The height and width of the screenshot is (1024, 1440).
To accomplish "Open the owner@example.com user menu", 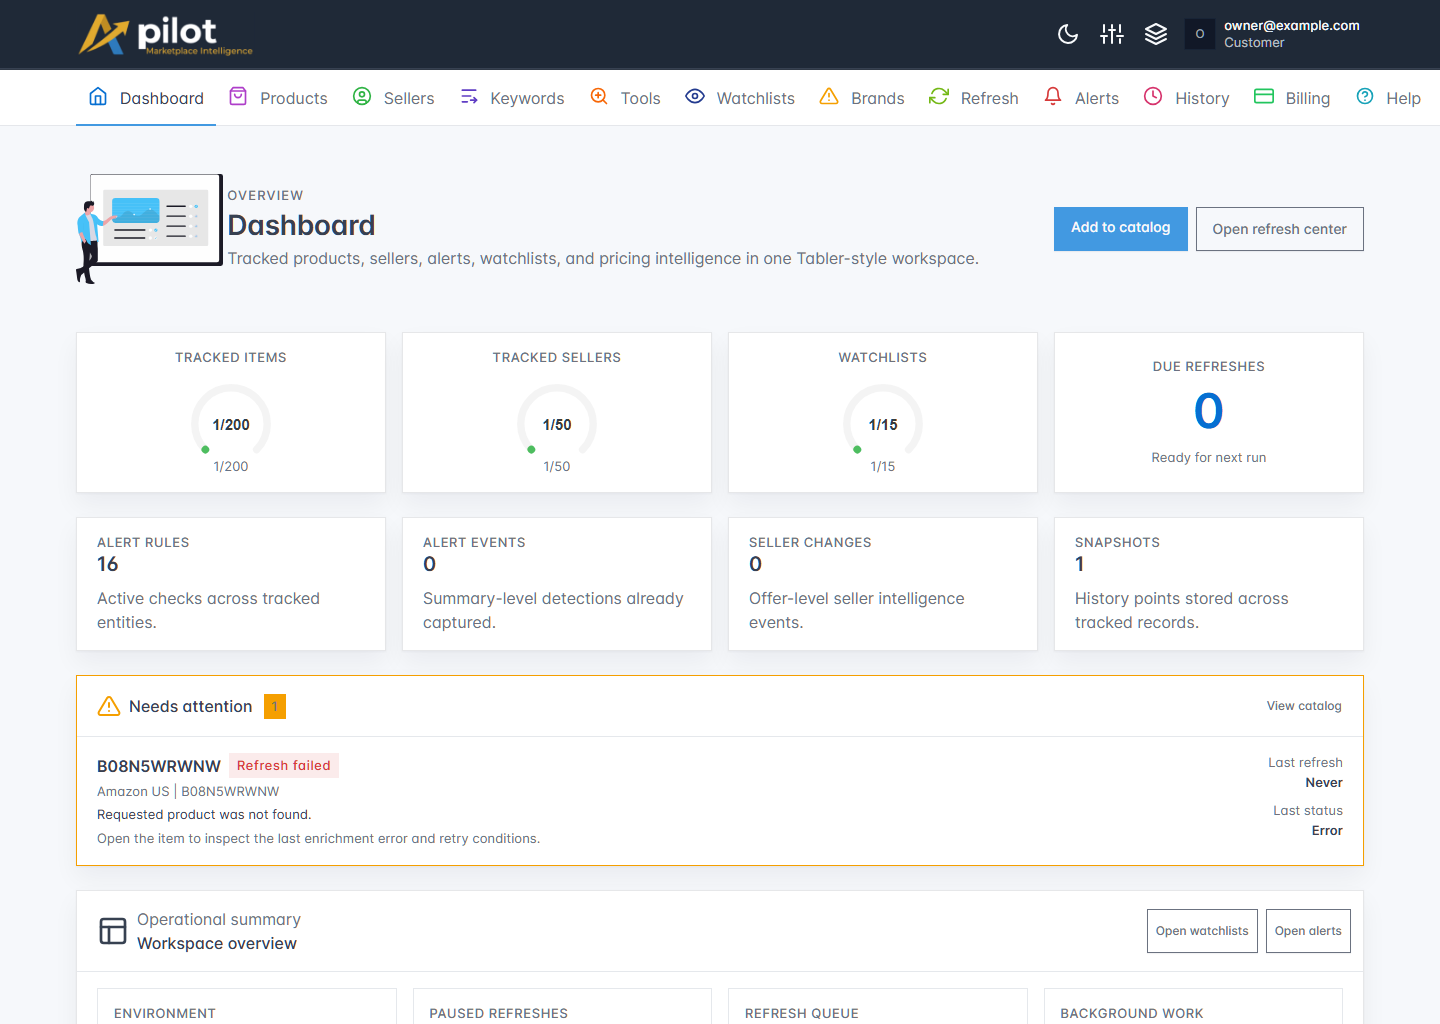I will point(1273,34).
